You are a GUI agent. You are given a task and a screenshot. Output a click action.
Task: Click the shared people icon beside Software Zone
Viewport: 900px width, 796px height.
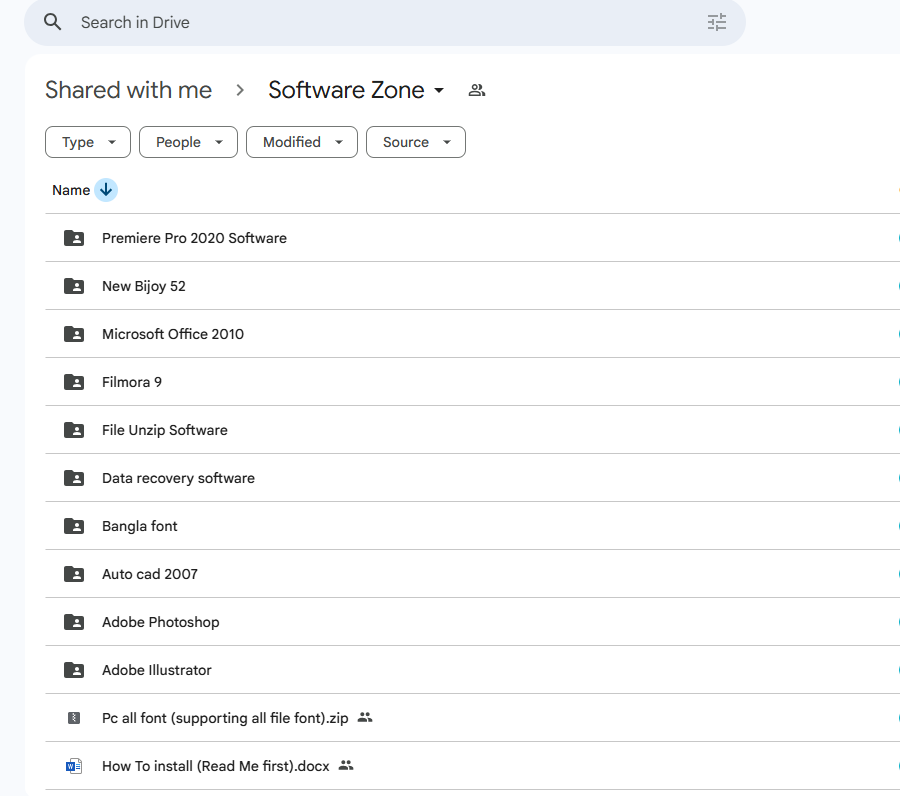point(477,90)
